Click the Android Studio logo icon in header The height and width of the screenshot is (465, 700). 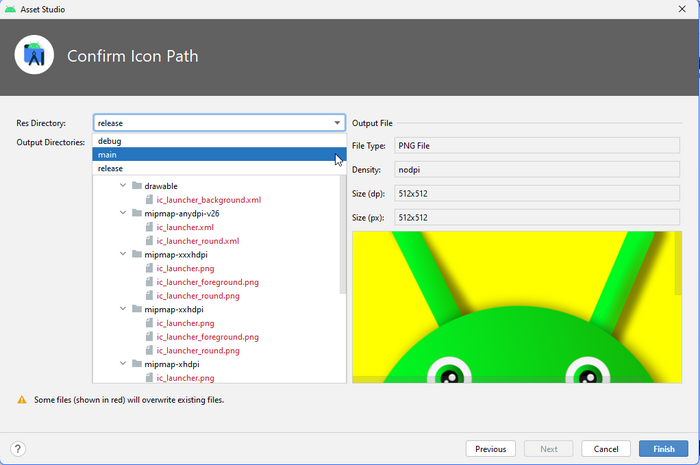[34, 55]
